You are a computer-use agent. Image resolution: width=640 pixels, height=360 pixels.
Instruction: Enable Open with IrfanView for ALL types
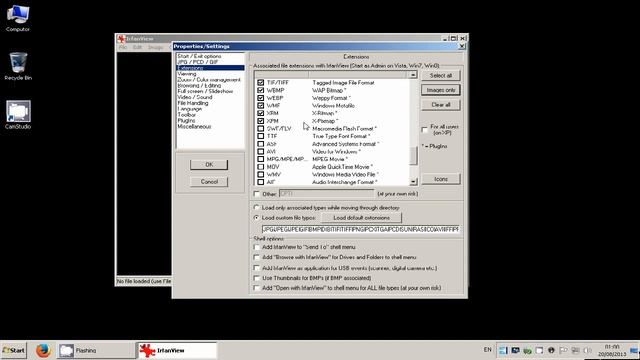(x=257, y=288)
